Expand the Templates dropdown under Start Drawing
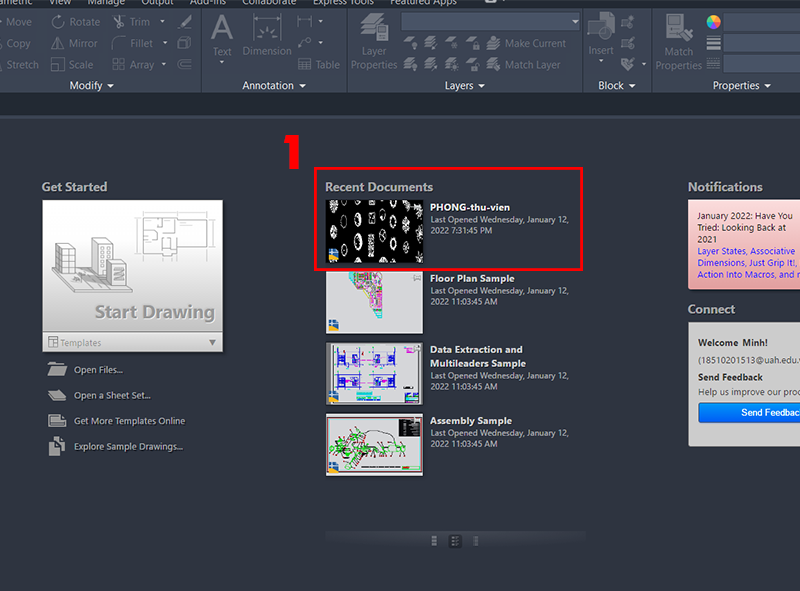 [x=212, y=343]
